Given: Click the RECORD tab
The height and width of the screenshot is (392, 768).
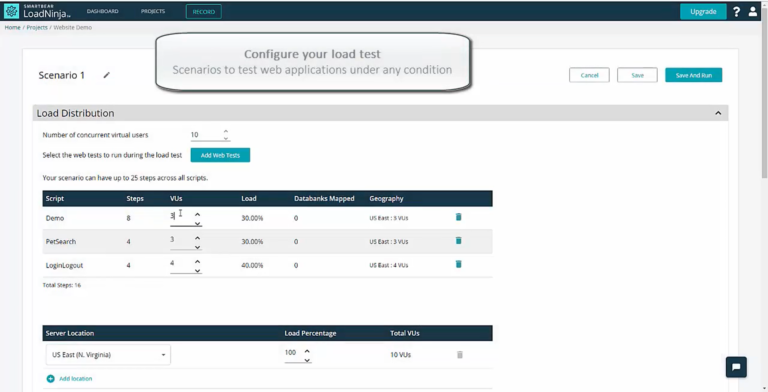Looking at the screenshot, I should (204, 12).
